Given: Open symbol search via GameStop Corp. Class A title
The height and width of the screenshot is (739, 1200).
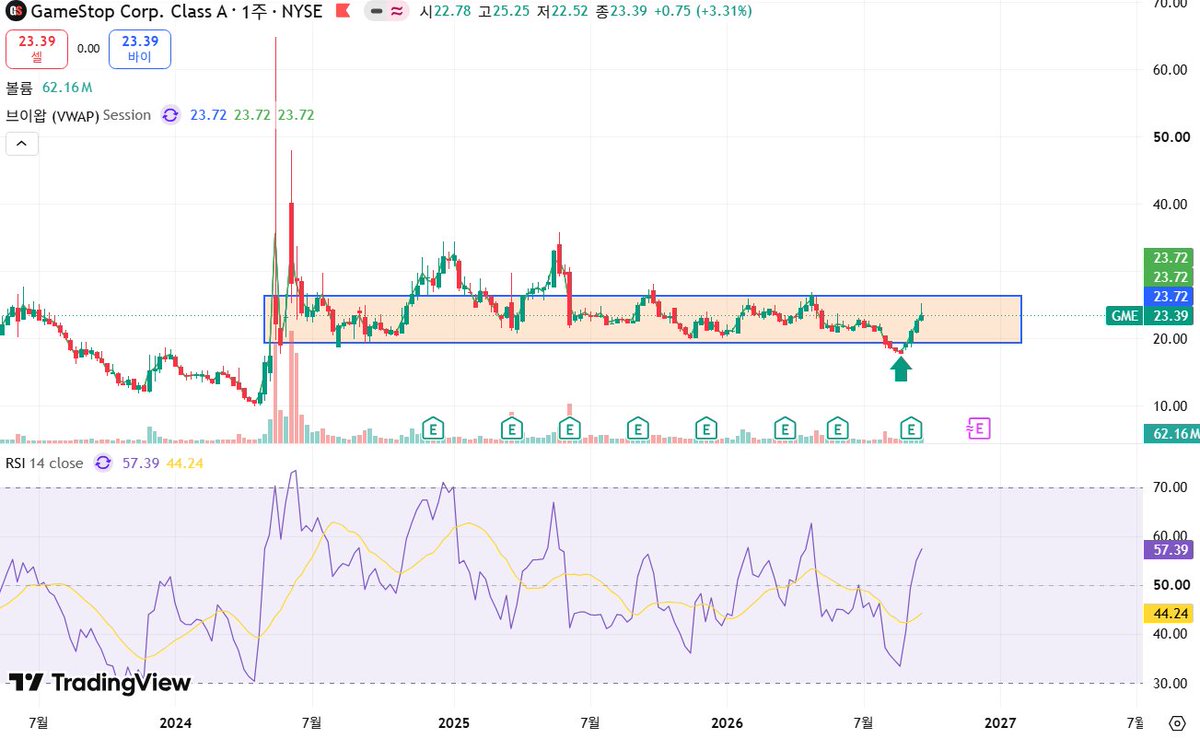Looking at the screenshot, I should [x=131, y=12].
